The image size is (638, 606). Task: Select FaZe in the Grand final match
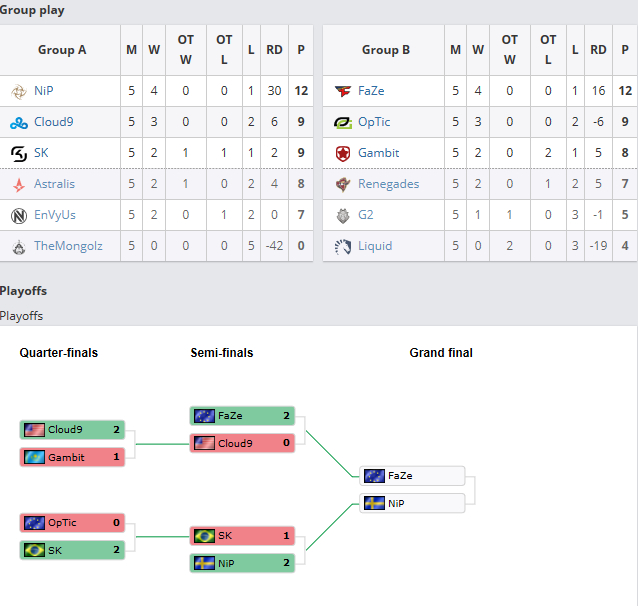413,476
